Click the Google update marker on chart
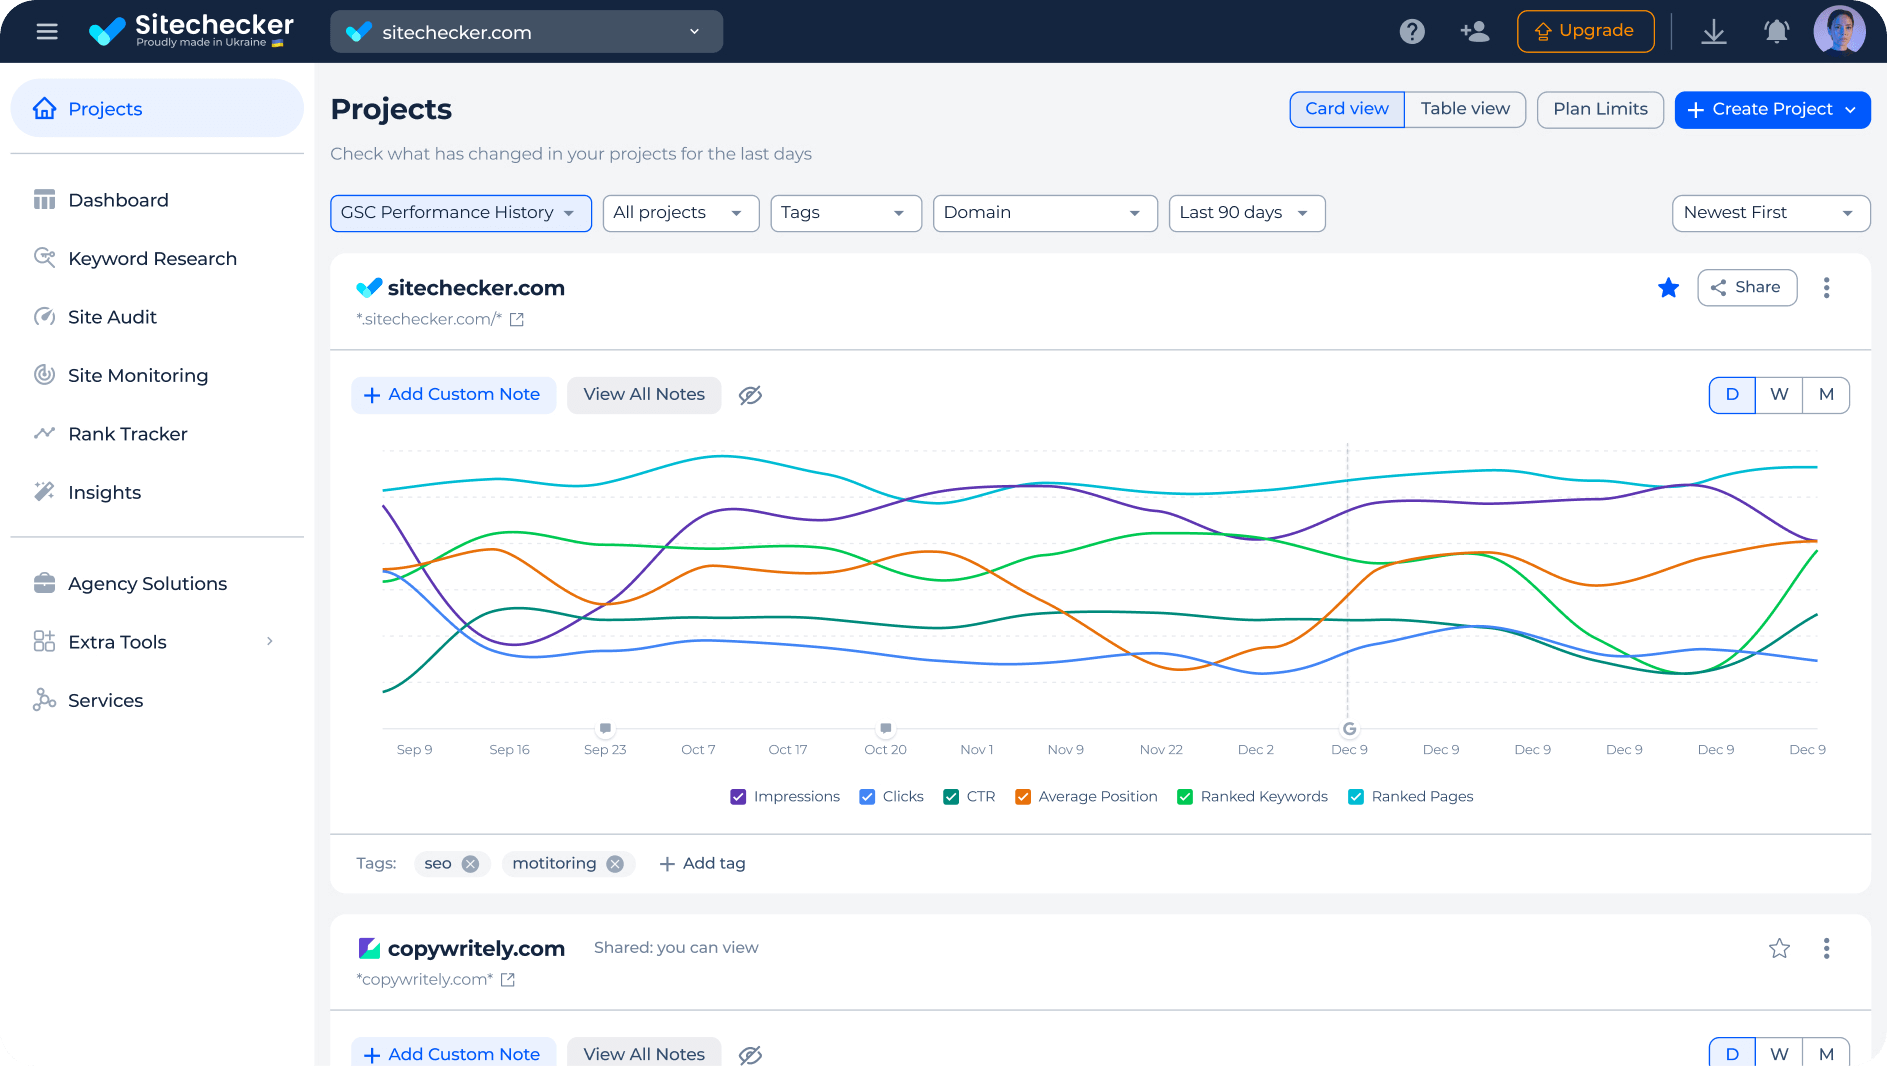 [x=1349, y=729]
